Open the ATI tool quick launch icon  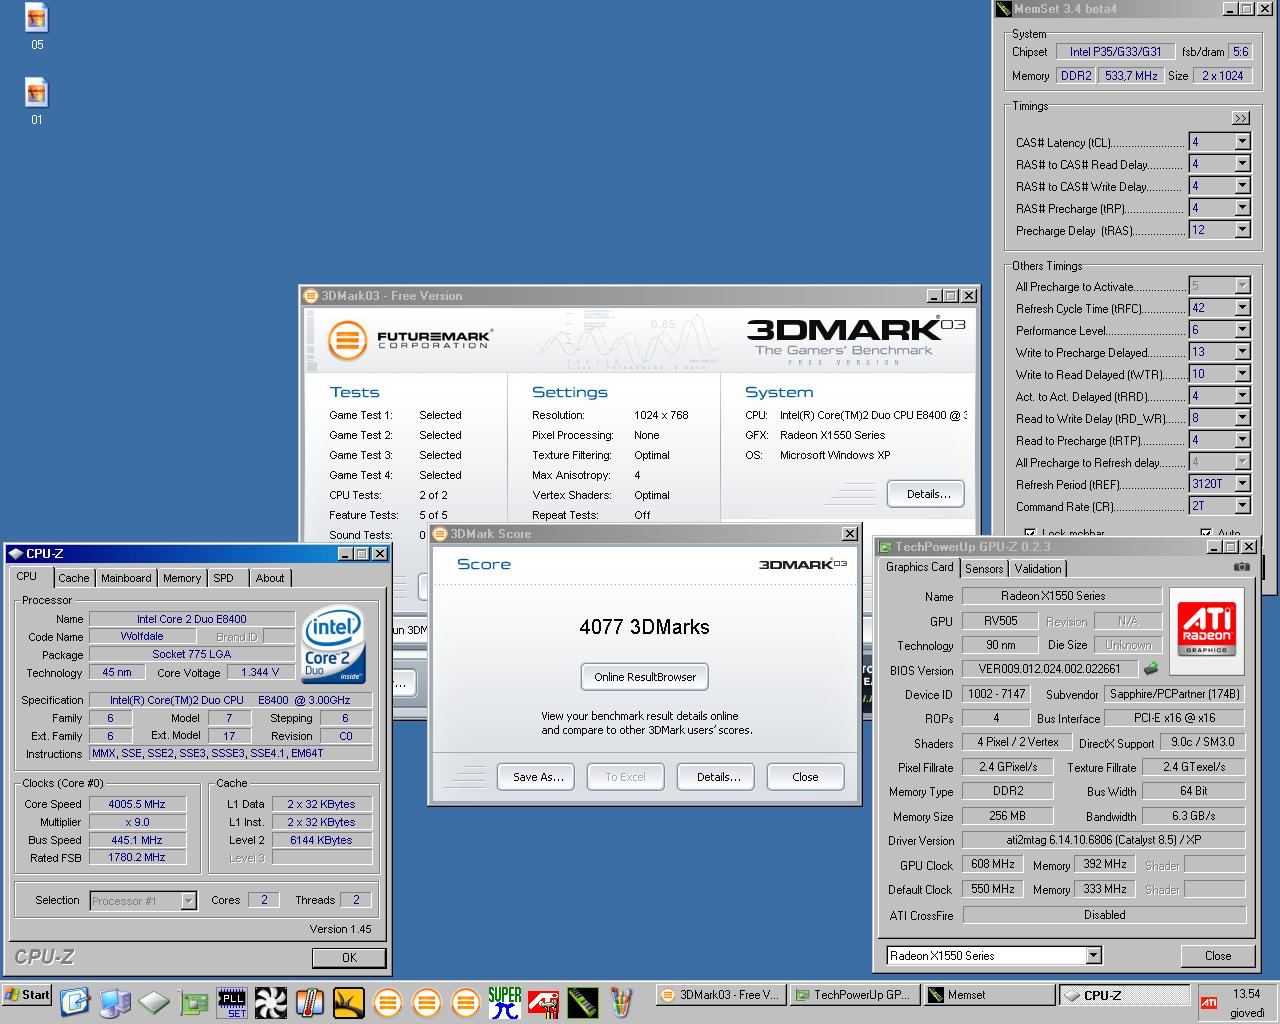click(543, 1002)
